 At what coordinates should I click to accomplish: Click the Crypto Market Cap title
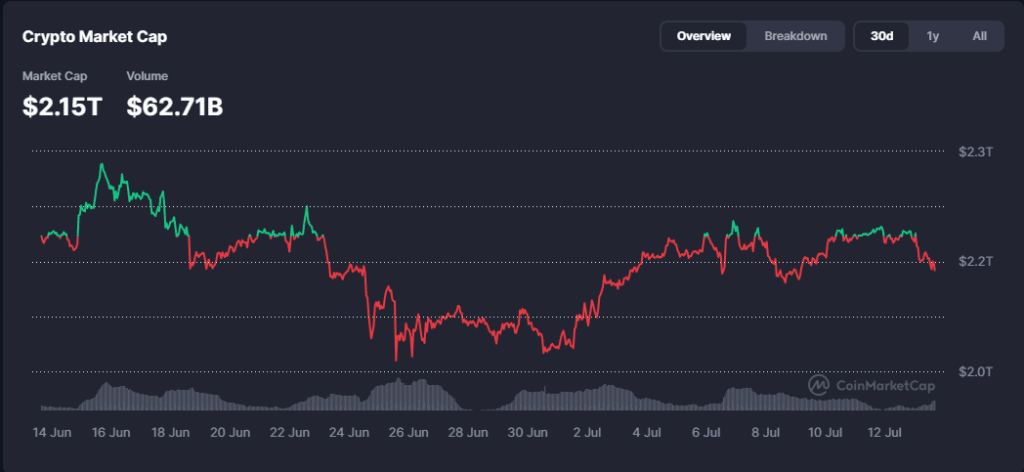pyautogui.click(x=95, y=37)
